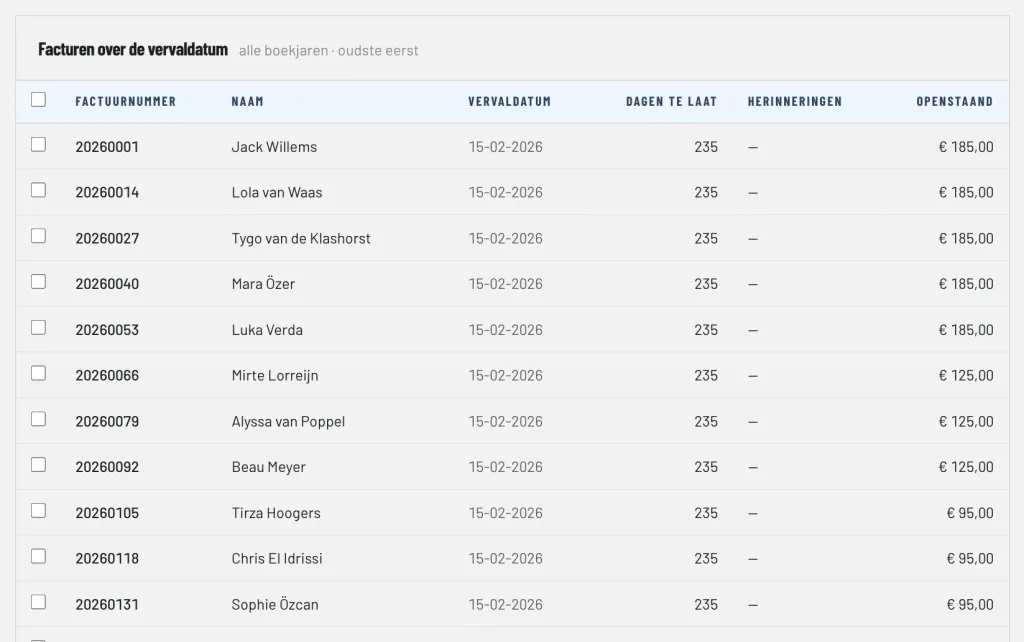
Task: Select Chris El Idrissi's checkbox
Action: pyautogui.click(x=39, y=556)
